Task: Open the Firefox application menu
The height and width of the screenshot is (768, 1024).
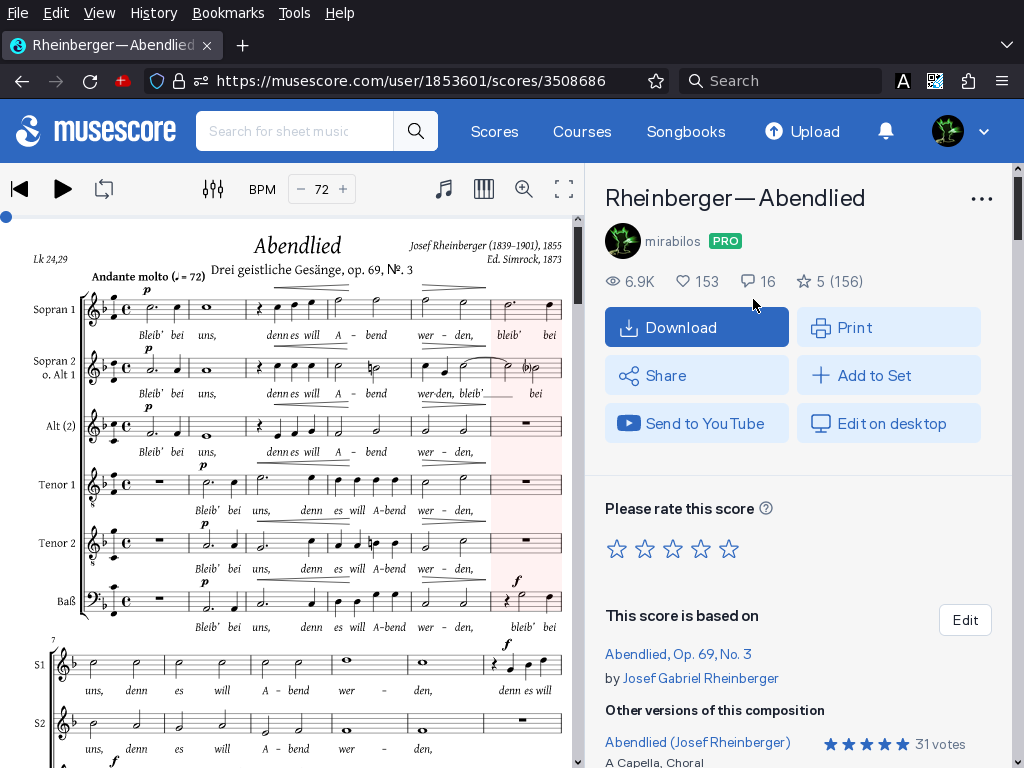Action: click(1002, 81)
